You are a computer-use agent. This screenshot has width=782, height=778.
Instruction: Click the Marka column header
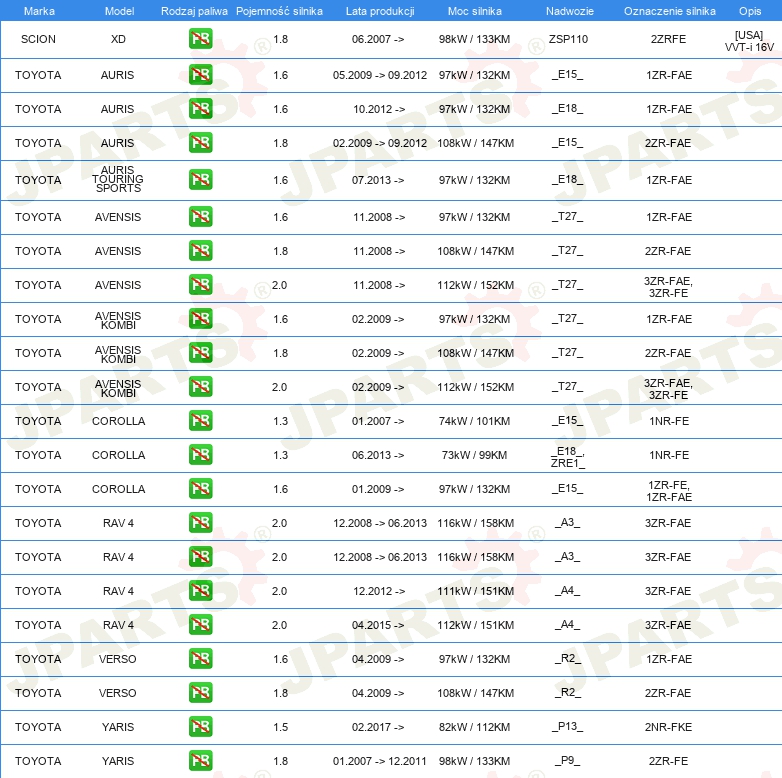point(39,11)
